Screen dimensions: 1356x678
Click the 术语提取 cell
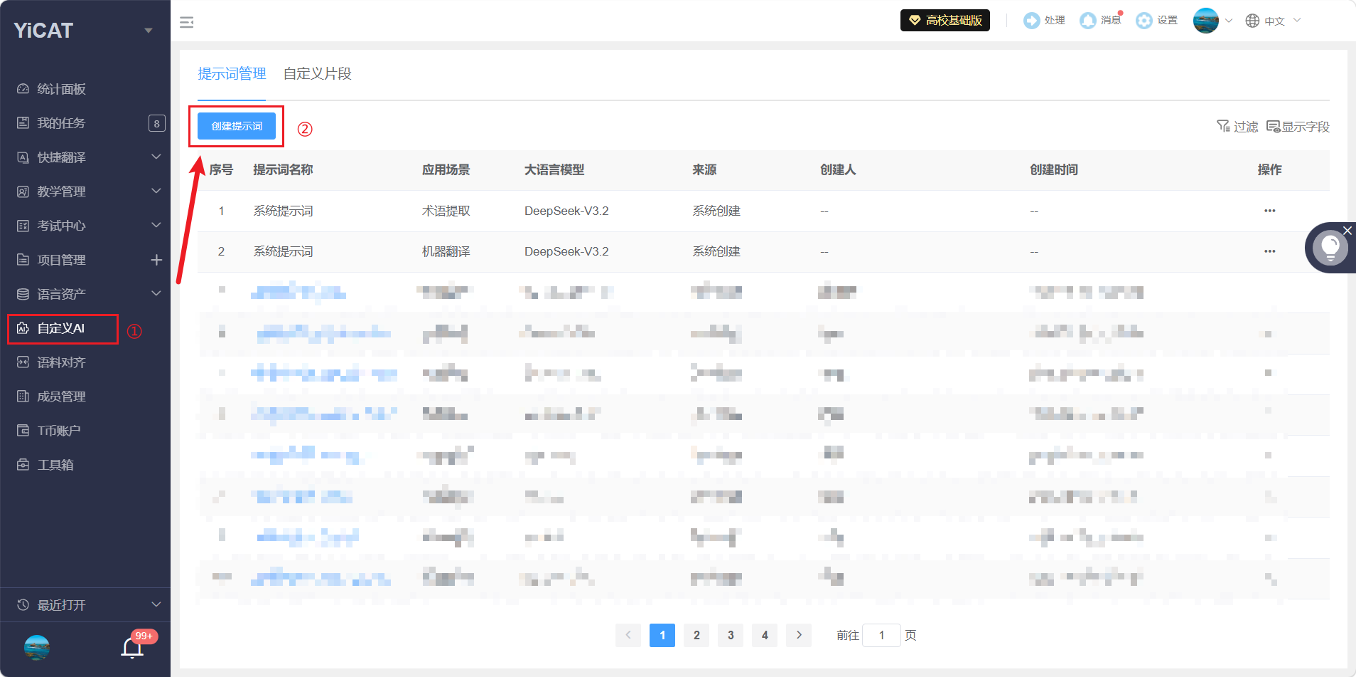[446, 211]
